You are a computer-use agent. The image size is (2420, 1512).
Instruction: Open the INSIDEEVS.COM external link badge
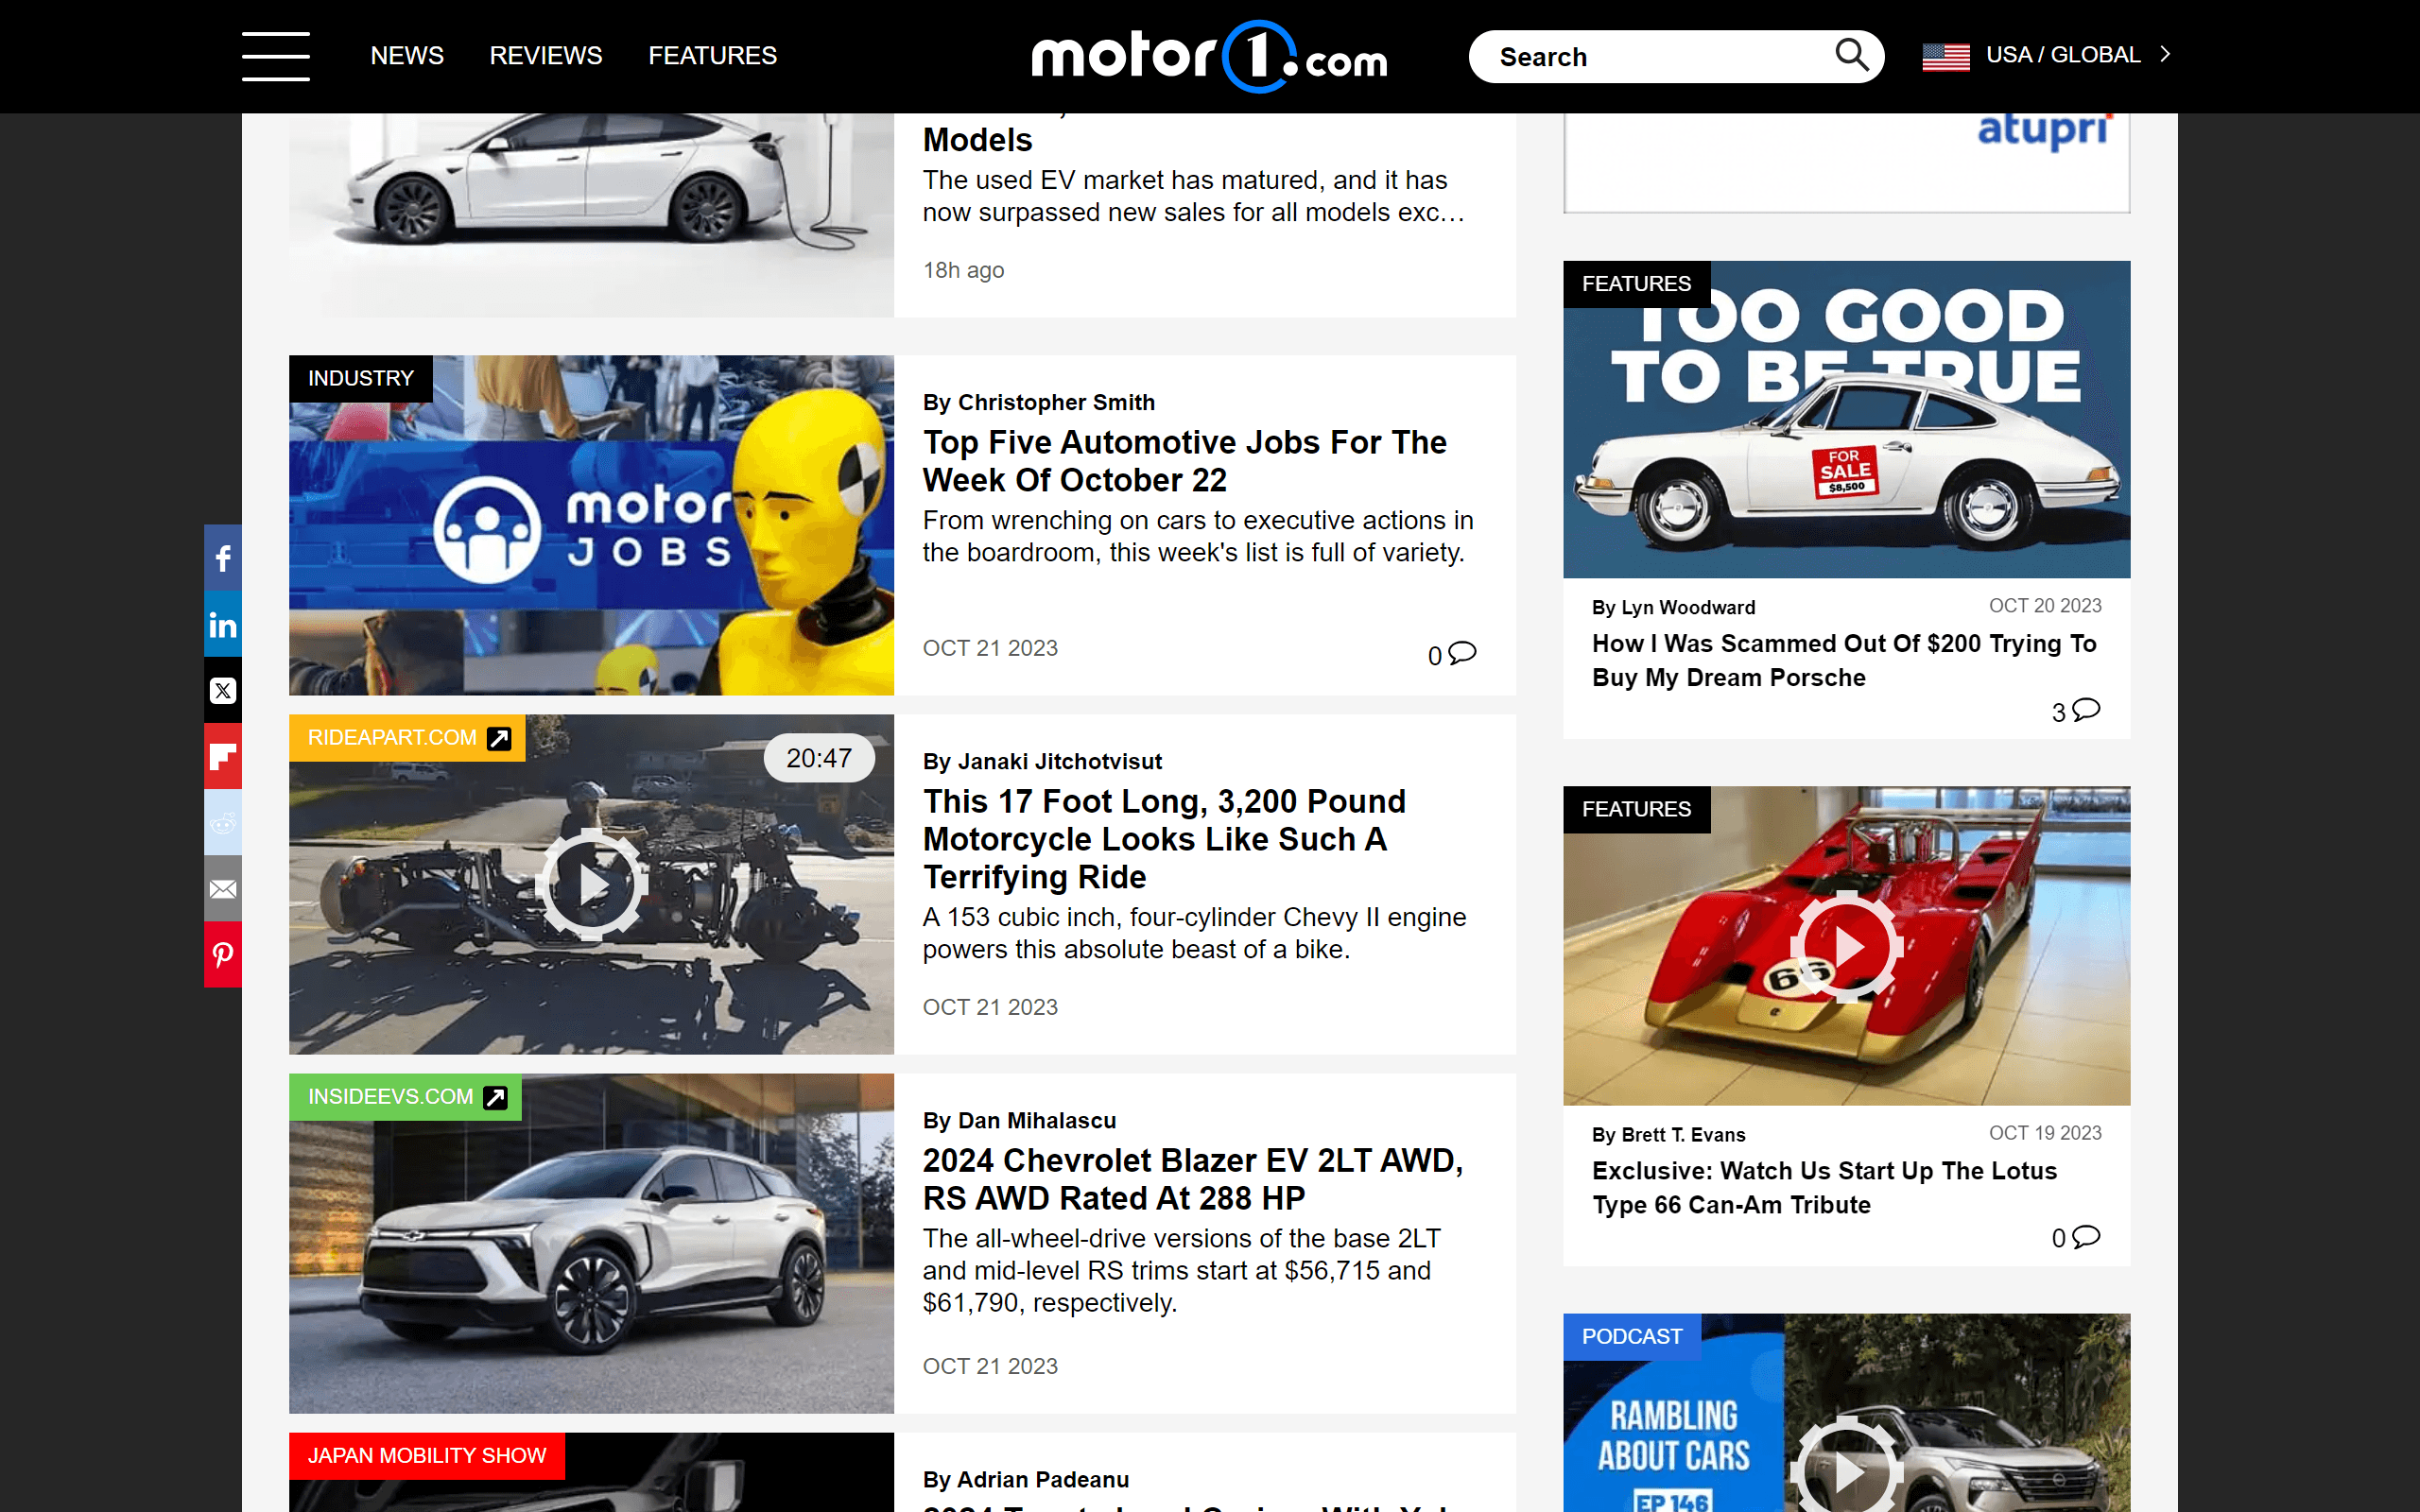click(x=404, y=1096)
